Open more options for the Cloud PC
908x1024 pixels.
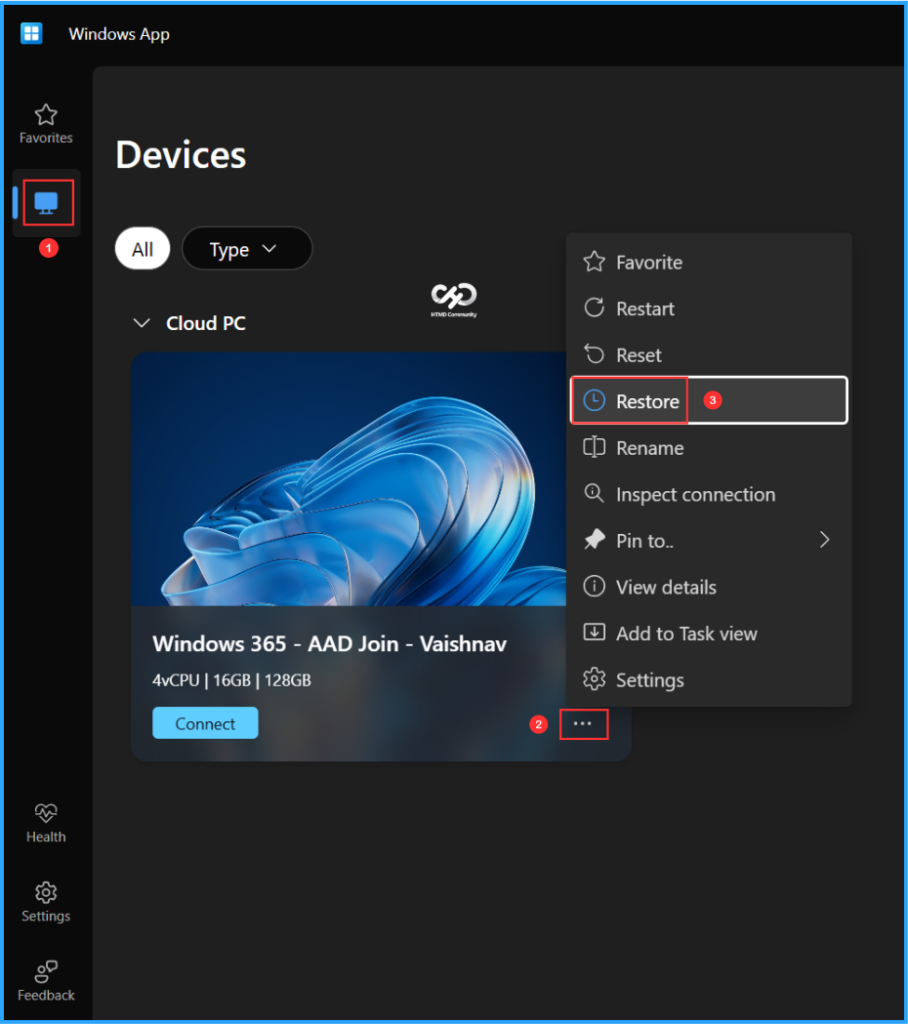click(583, 723)
